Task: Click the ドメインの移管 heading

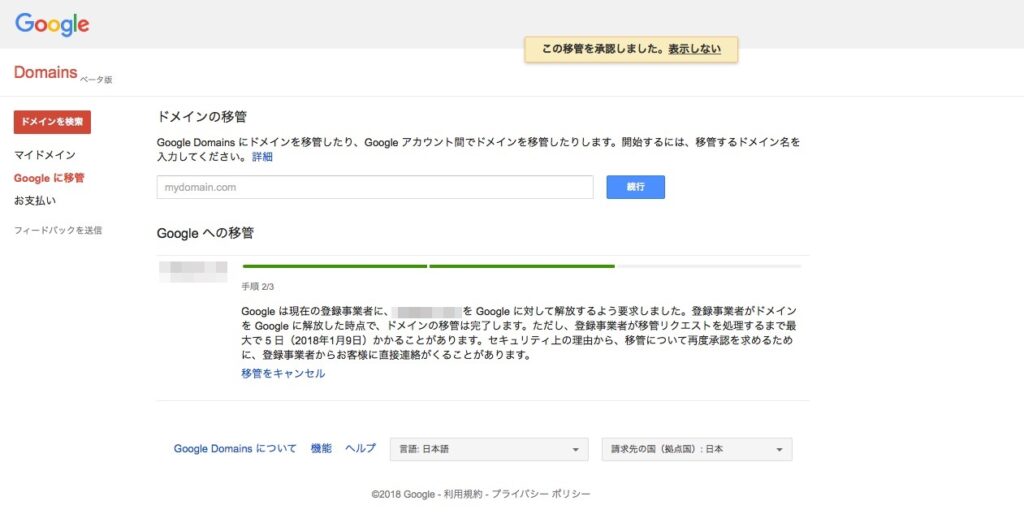Action: (202, 118)
